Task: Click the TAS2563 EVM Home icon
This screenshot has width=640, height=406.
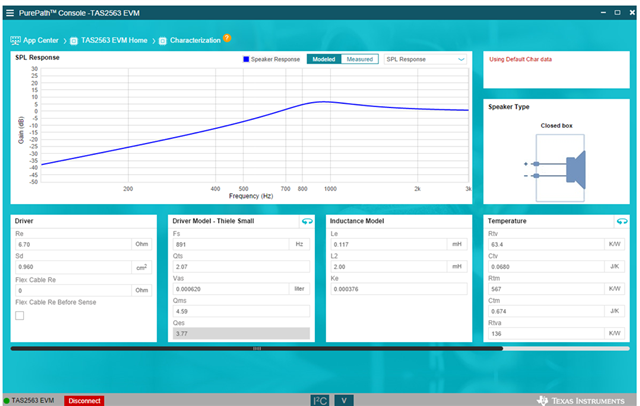Action: (74, 41)
